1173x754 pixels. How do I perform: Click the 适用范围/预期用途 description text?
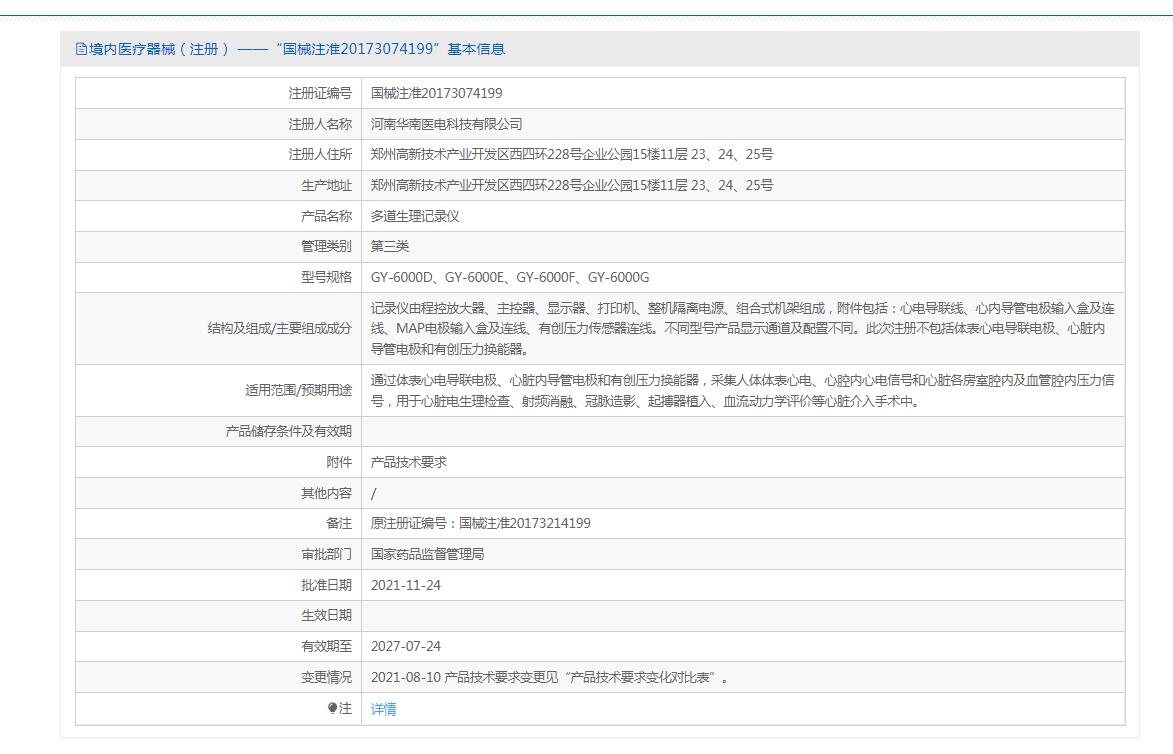pyautogui.click(x=741, y=390)
